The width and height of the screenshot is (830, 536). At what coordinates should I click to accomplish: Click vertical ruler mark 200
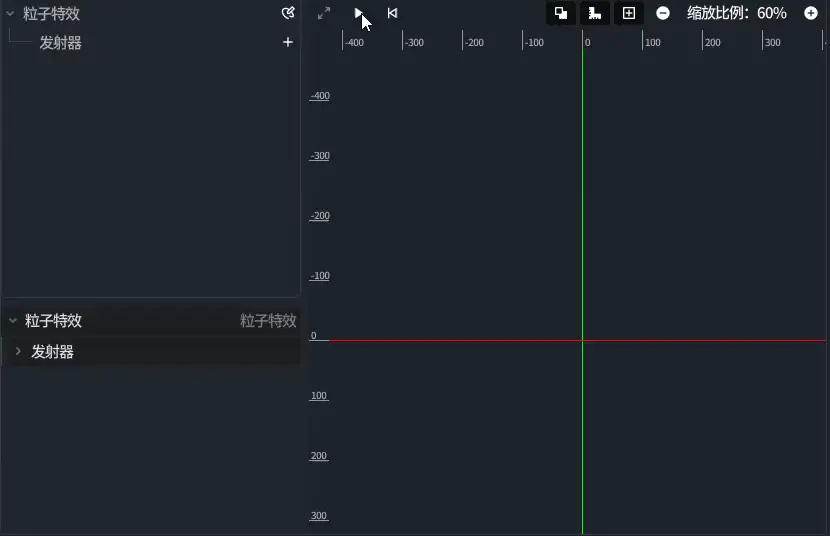(x=319, y=456)
